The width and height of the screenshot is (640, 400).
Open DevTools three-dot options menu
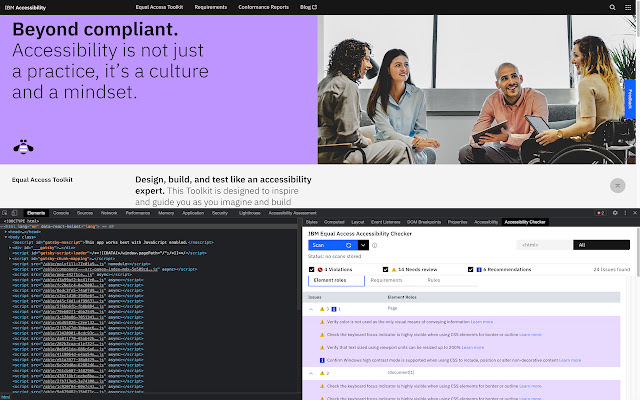(623, 213)
